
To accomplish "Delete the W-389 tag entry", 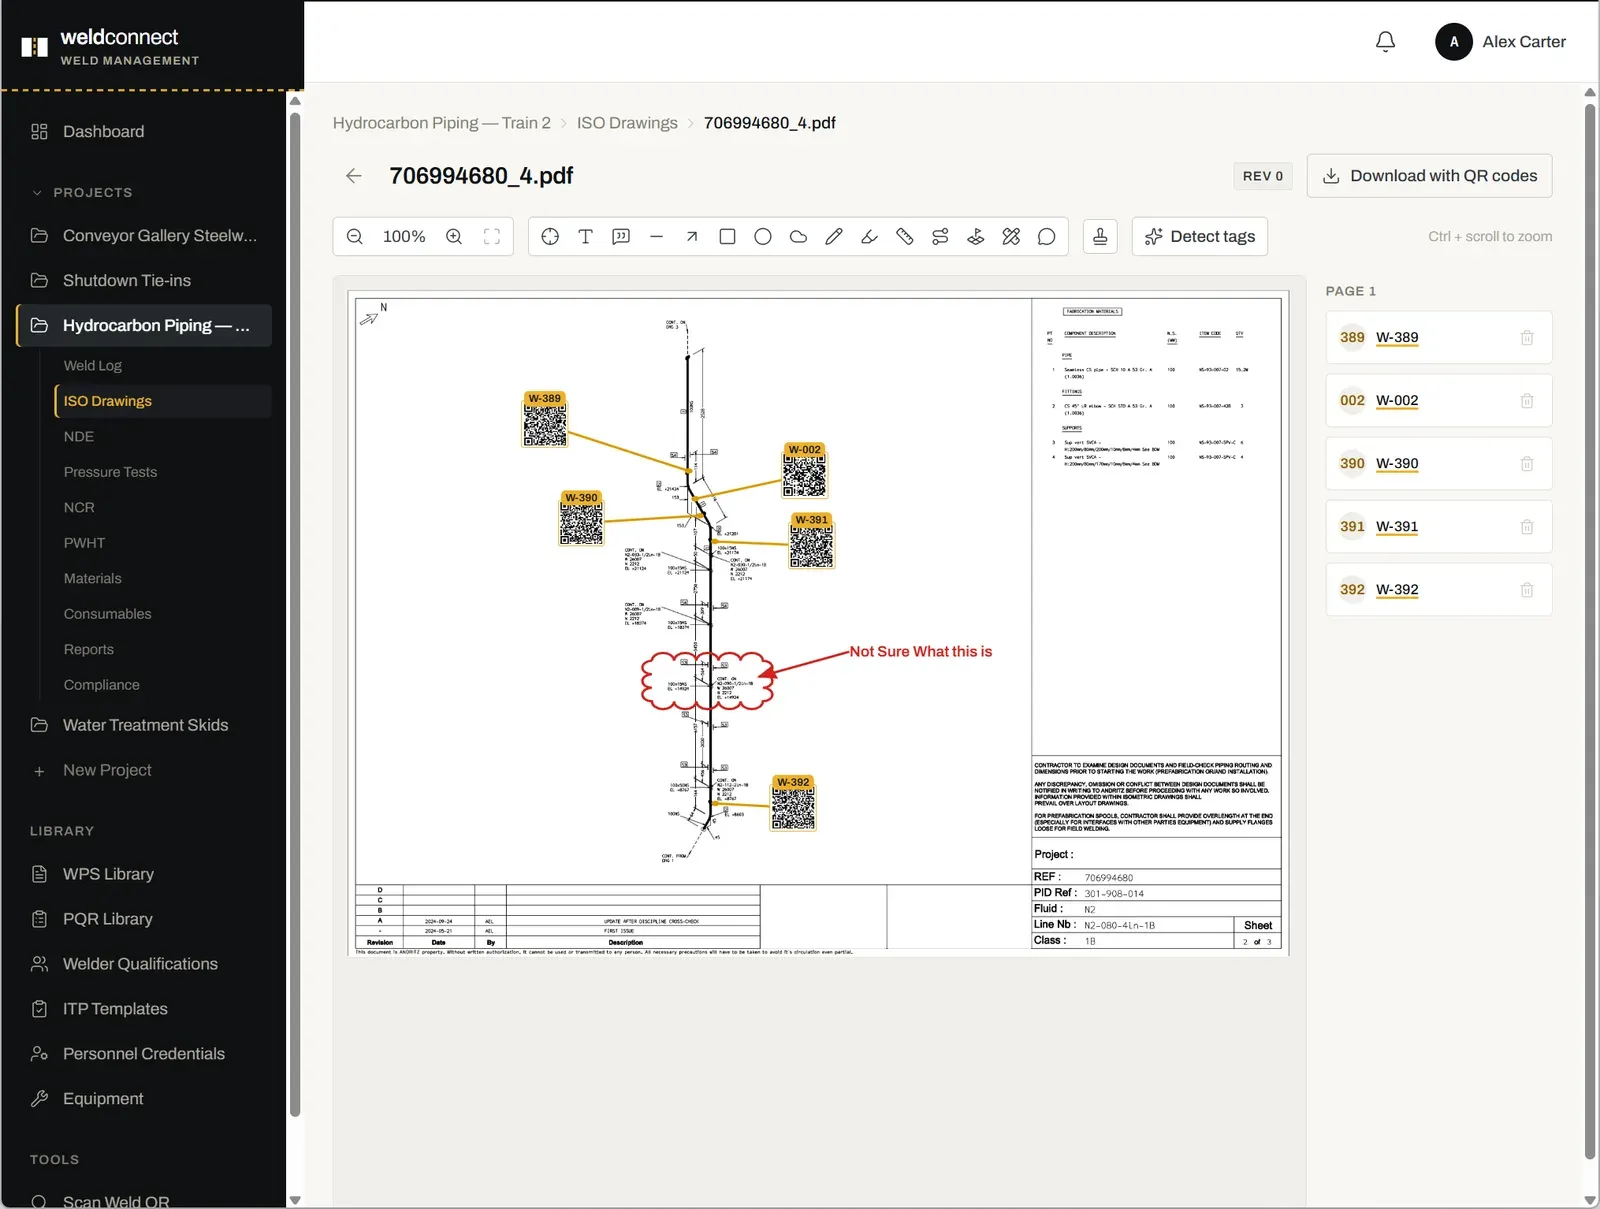I will (1527, 338).
